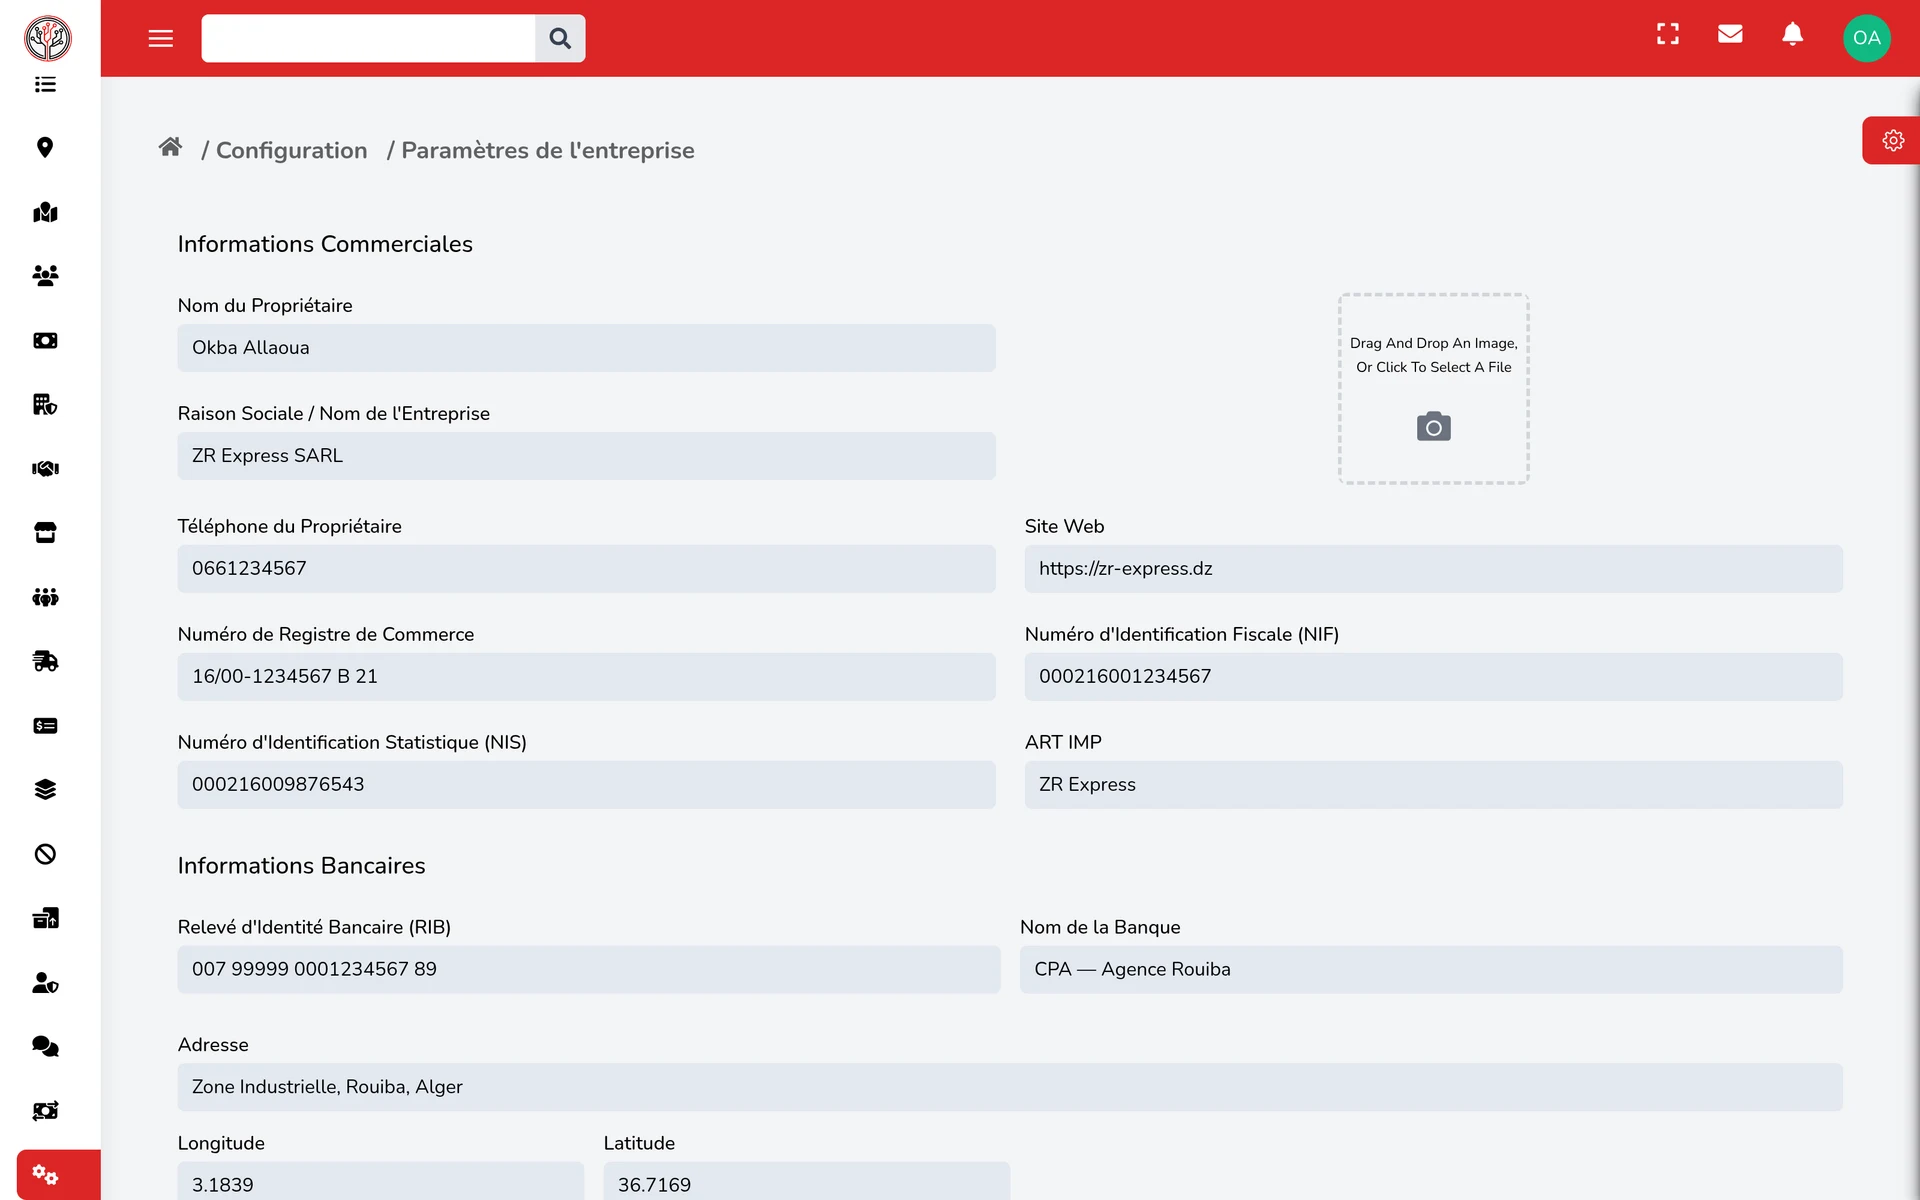Image resolution: width=1920 pixels, height=1200 pixels.
Task: Click the Informations Commerciales heading
Action: (x=325, y=244)
